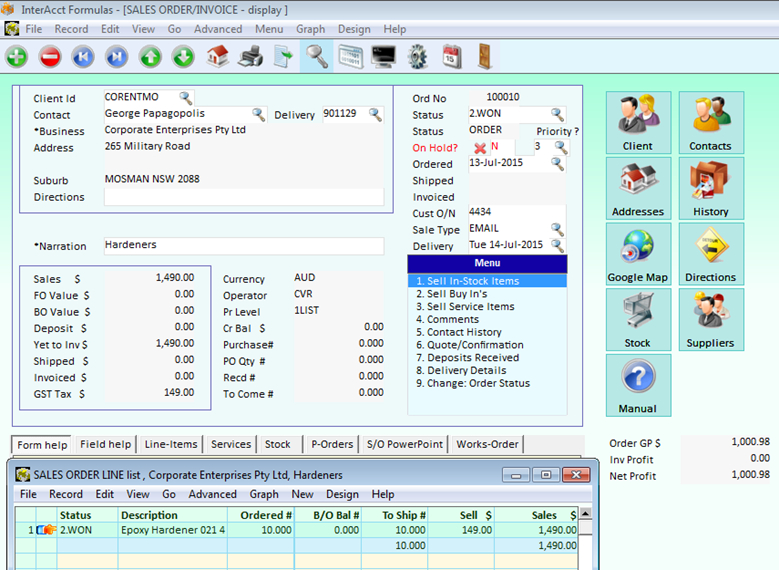Open the Manual help button
779x570 pixels.
638,385
